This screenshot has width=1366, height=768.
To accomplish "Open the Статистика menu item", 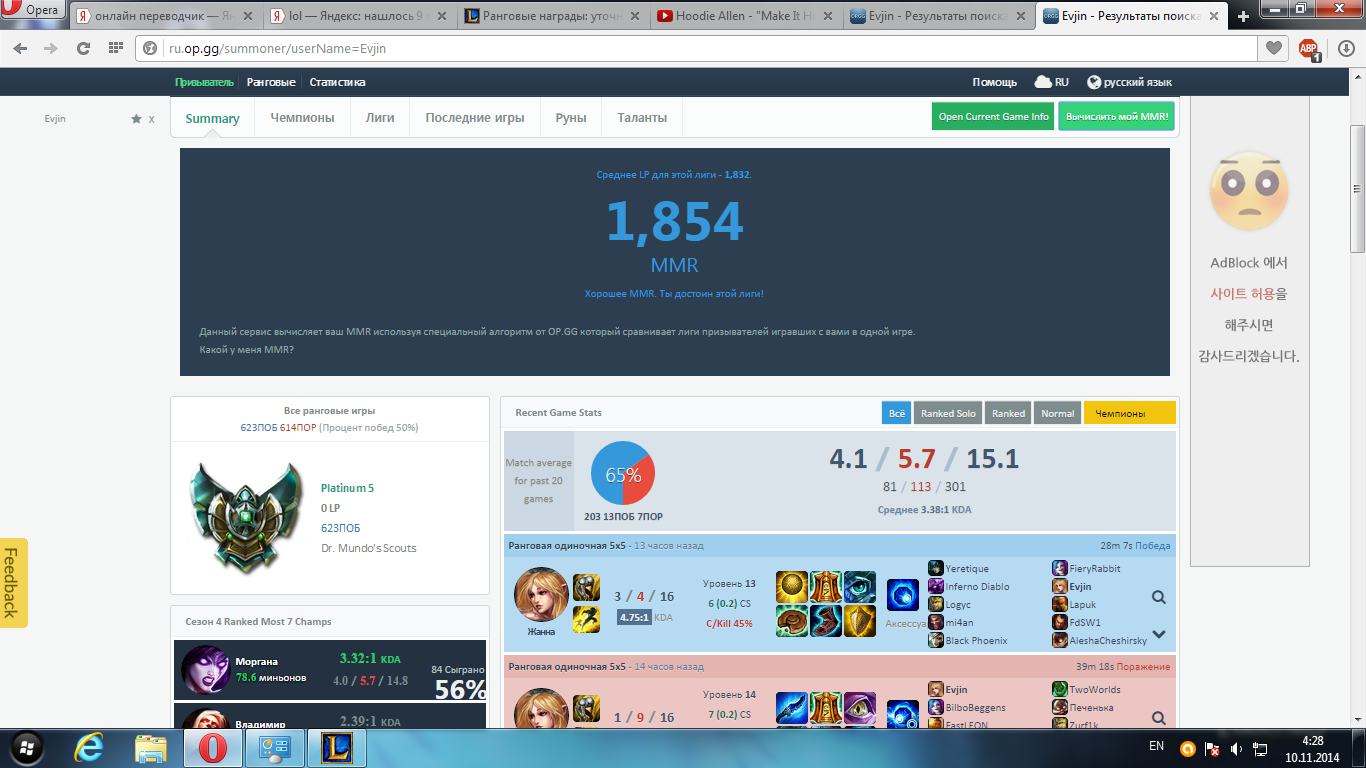I will 337,82.
